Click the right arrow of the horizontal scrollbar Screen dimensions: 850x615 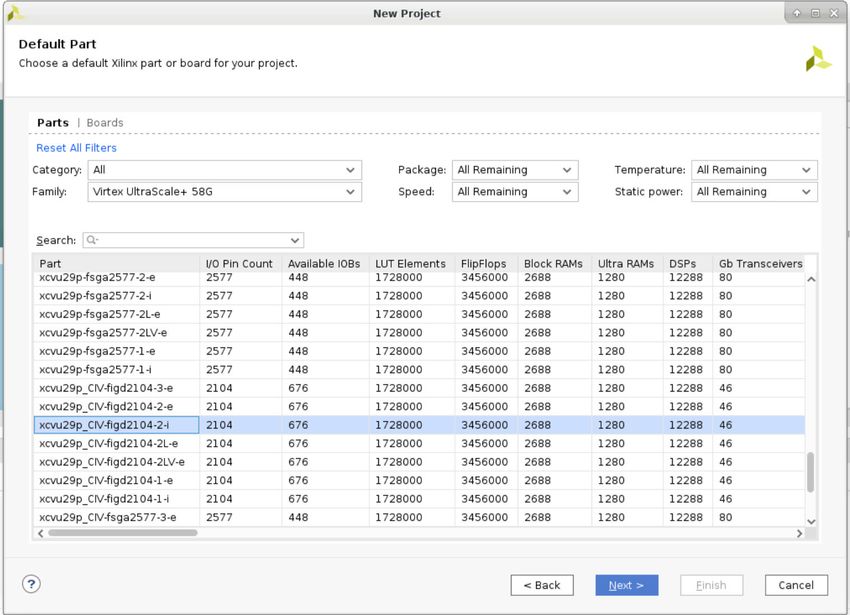[800, 533]
